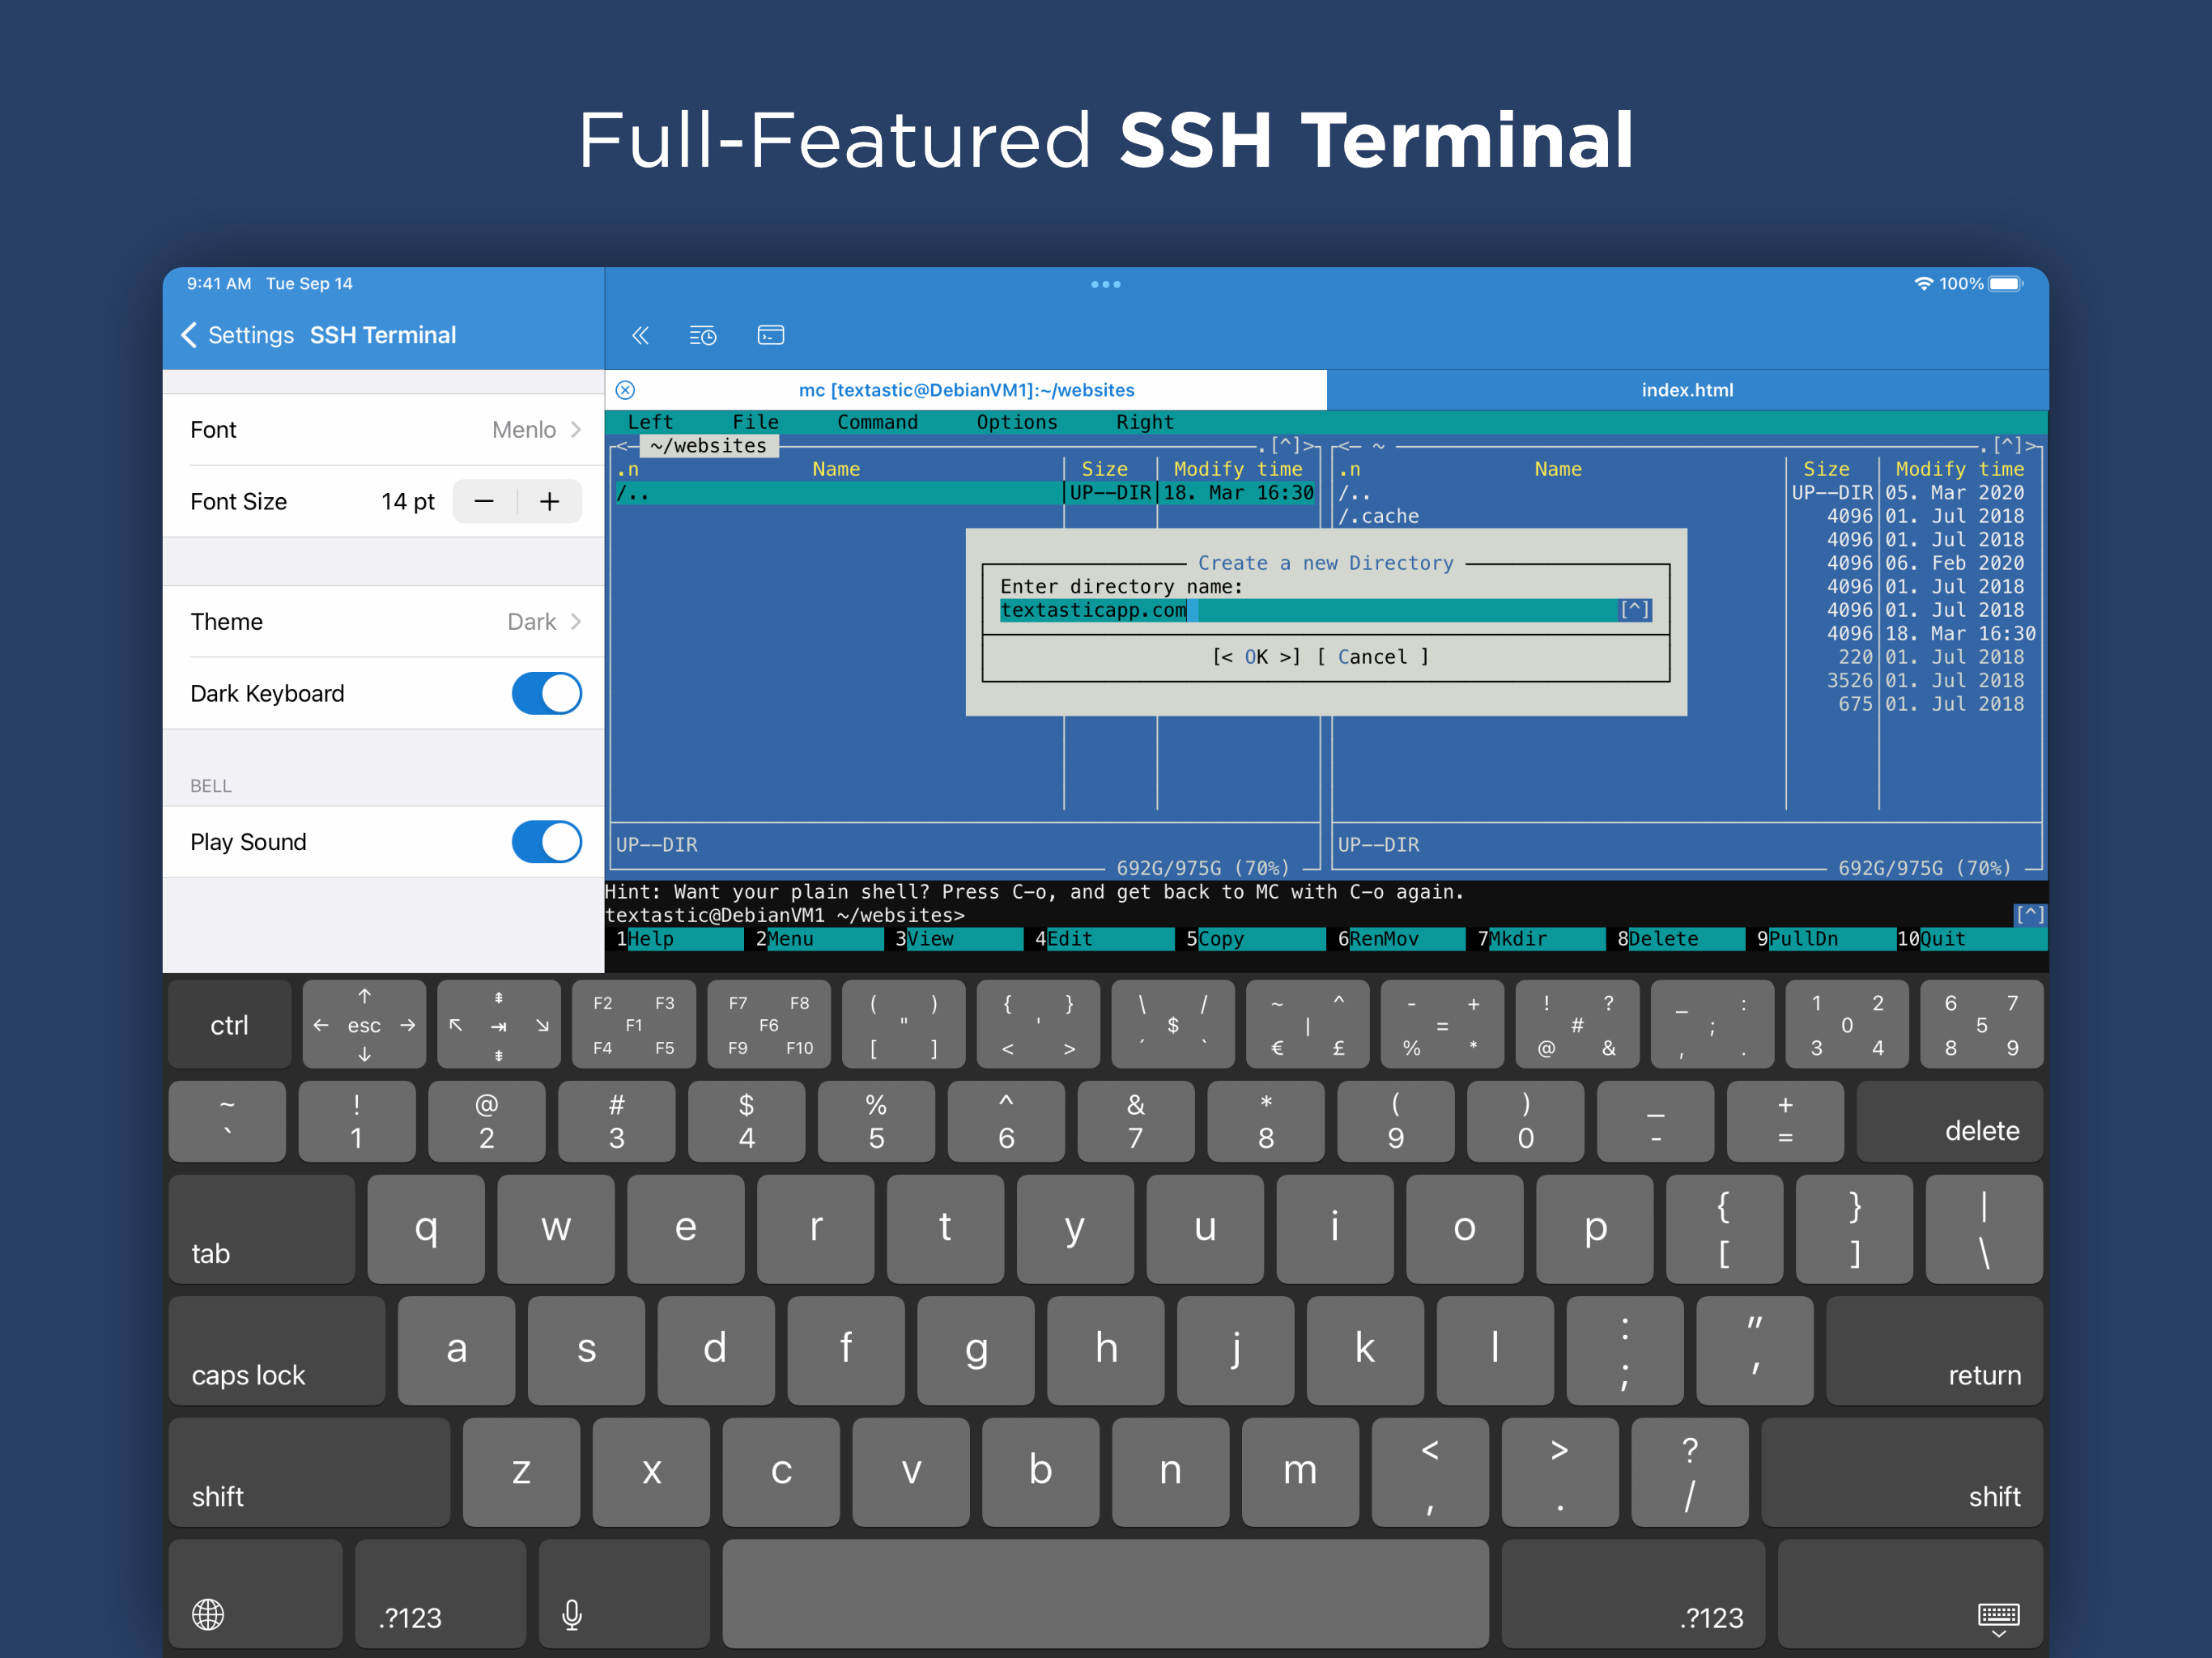Turn off the Dark Keyboard switch
The image size is (2212, 1658).
pyautogui.click(x=546, y=693)
